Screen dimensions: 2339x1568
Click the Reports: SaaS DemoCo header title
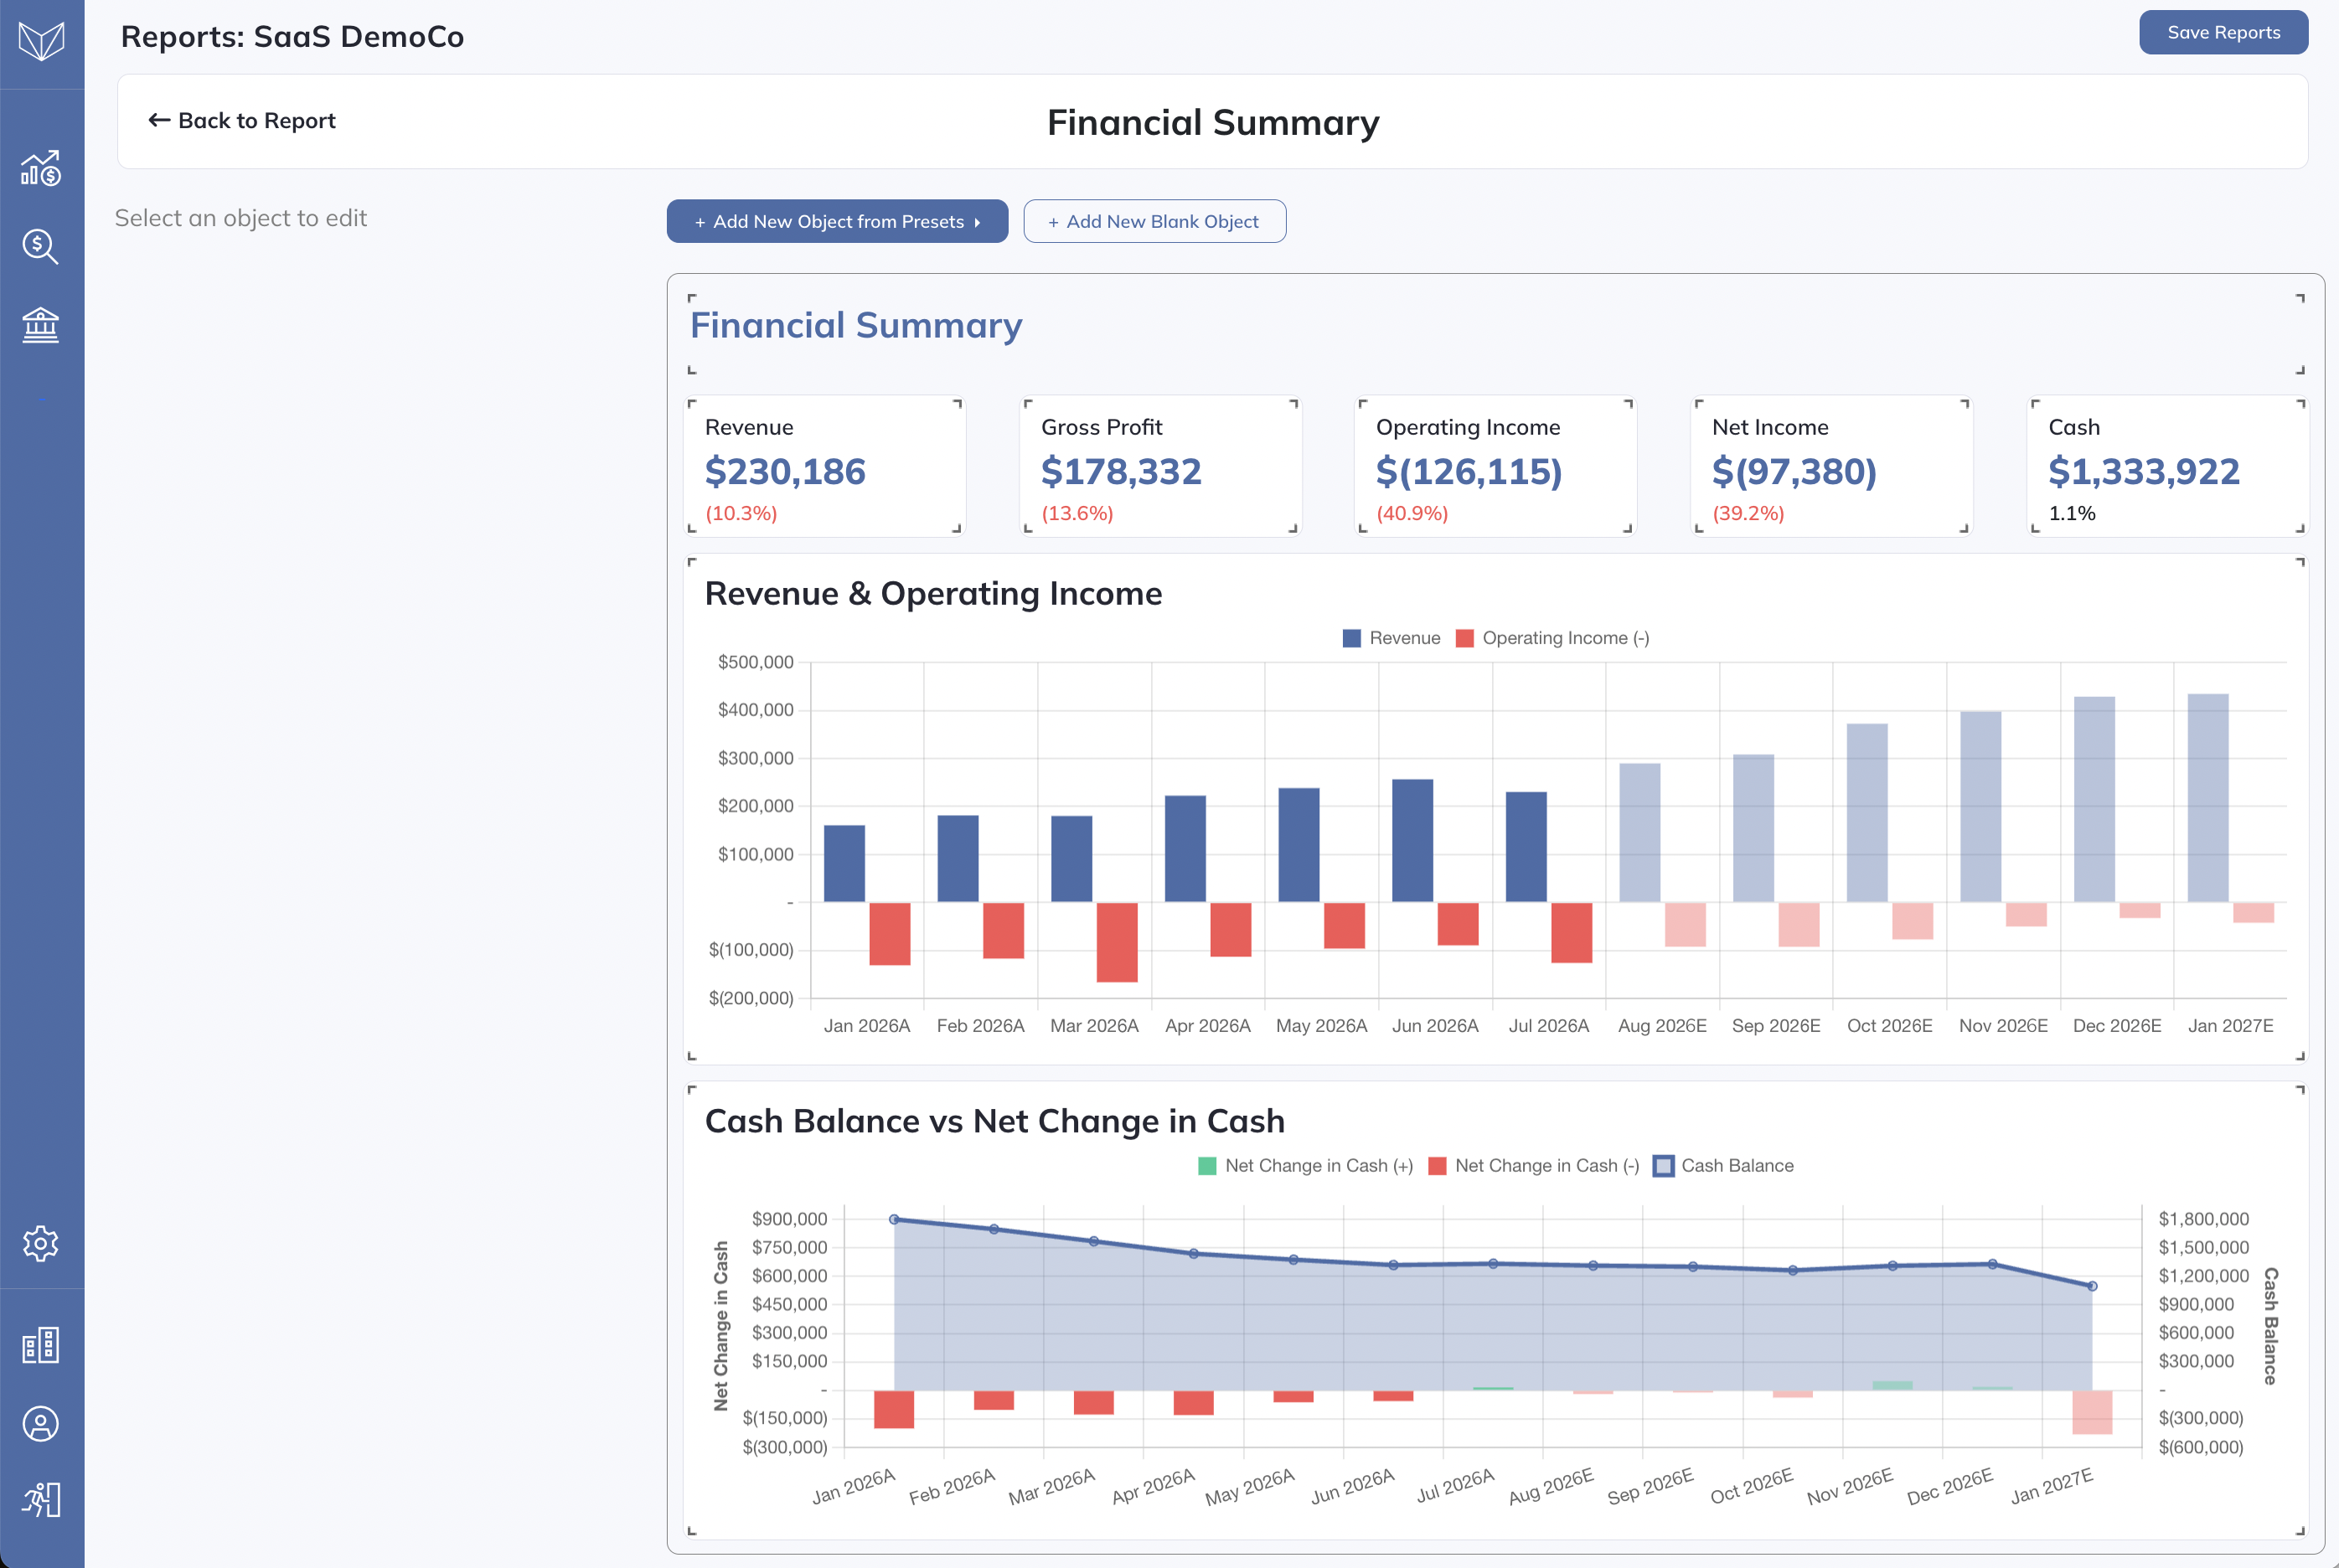pyautogui.click(x=292, y=36)
